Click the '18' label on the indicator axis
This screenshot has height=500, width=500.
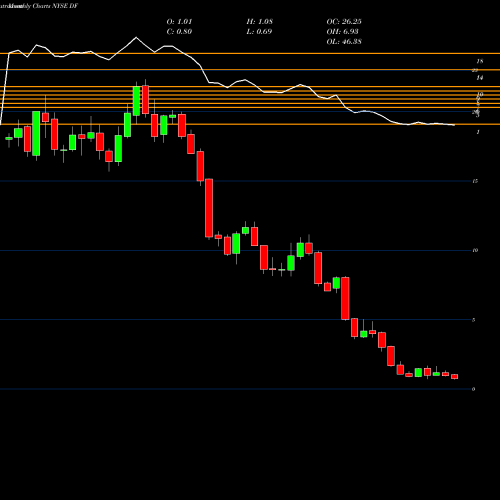pyautogui.click(x=480, y=61)
